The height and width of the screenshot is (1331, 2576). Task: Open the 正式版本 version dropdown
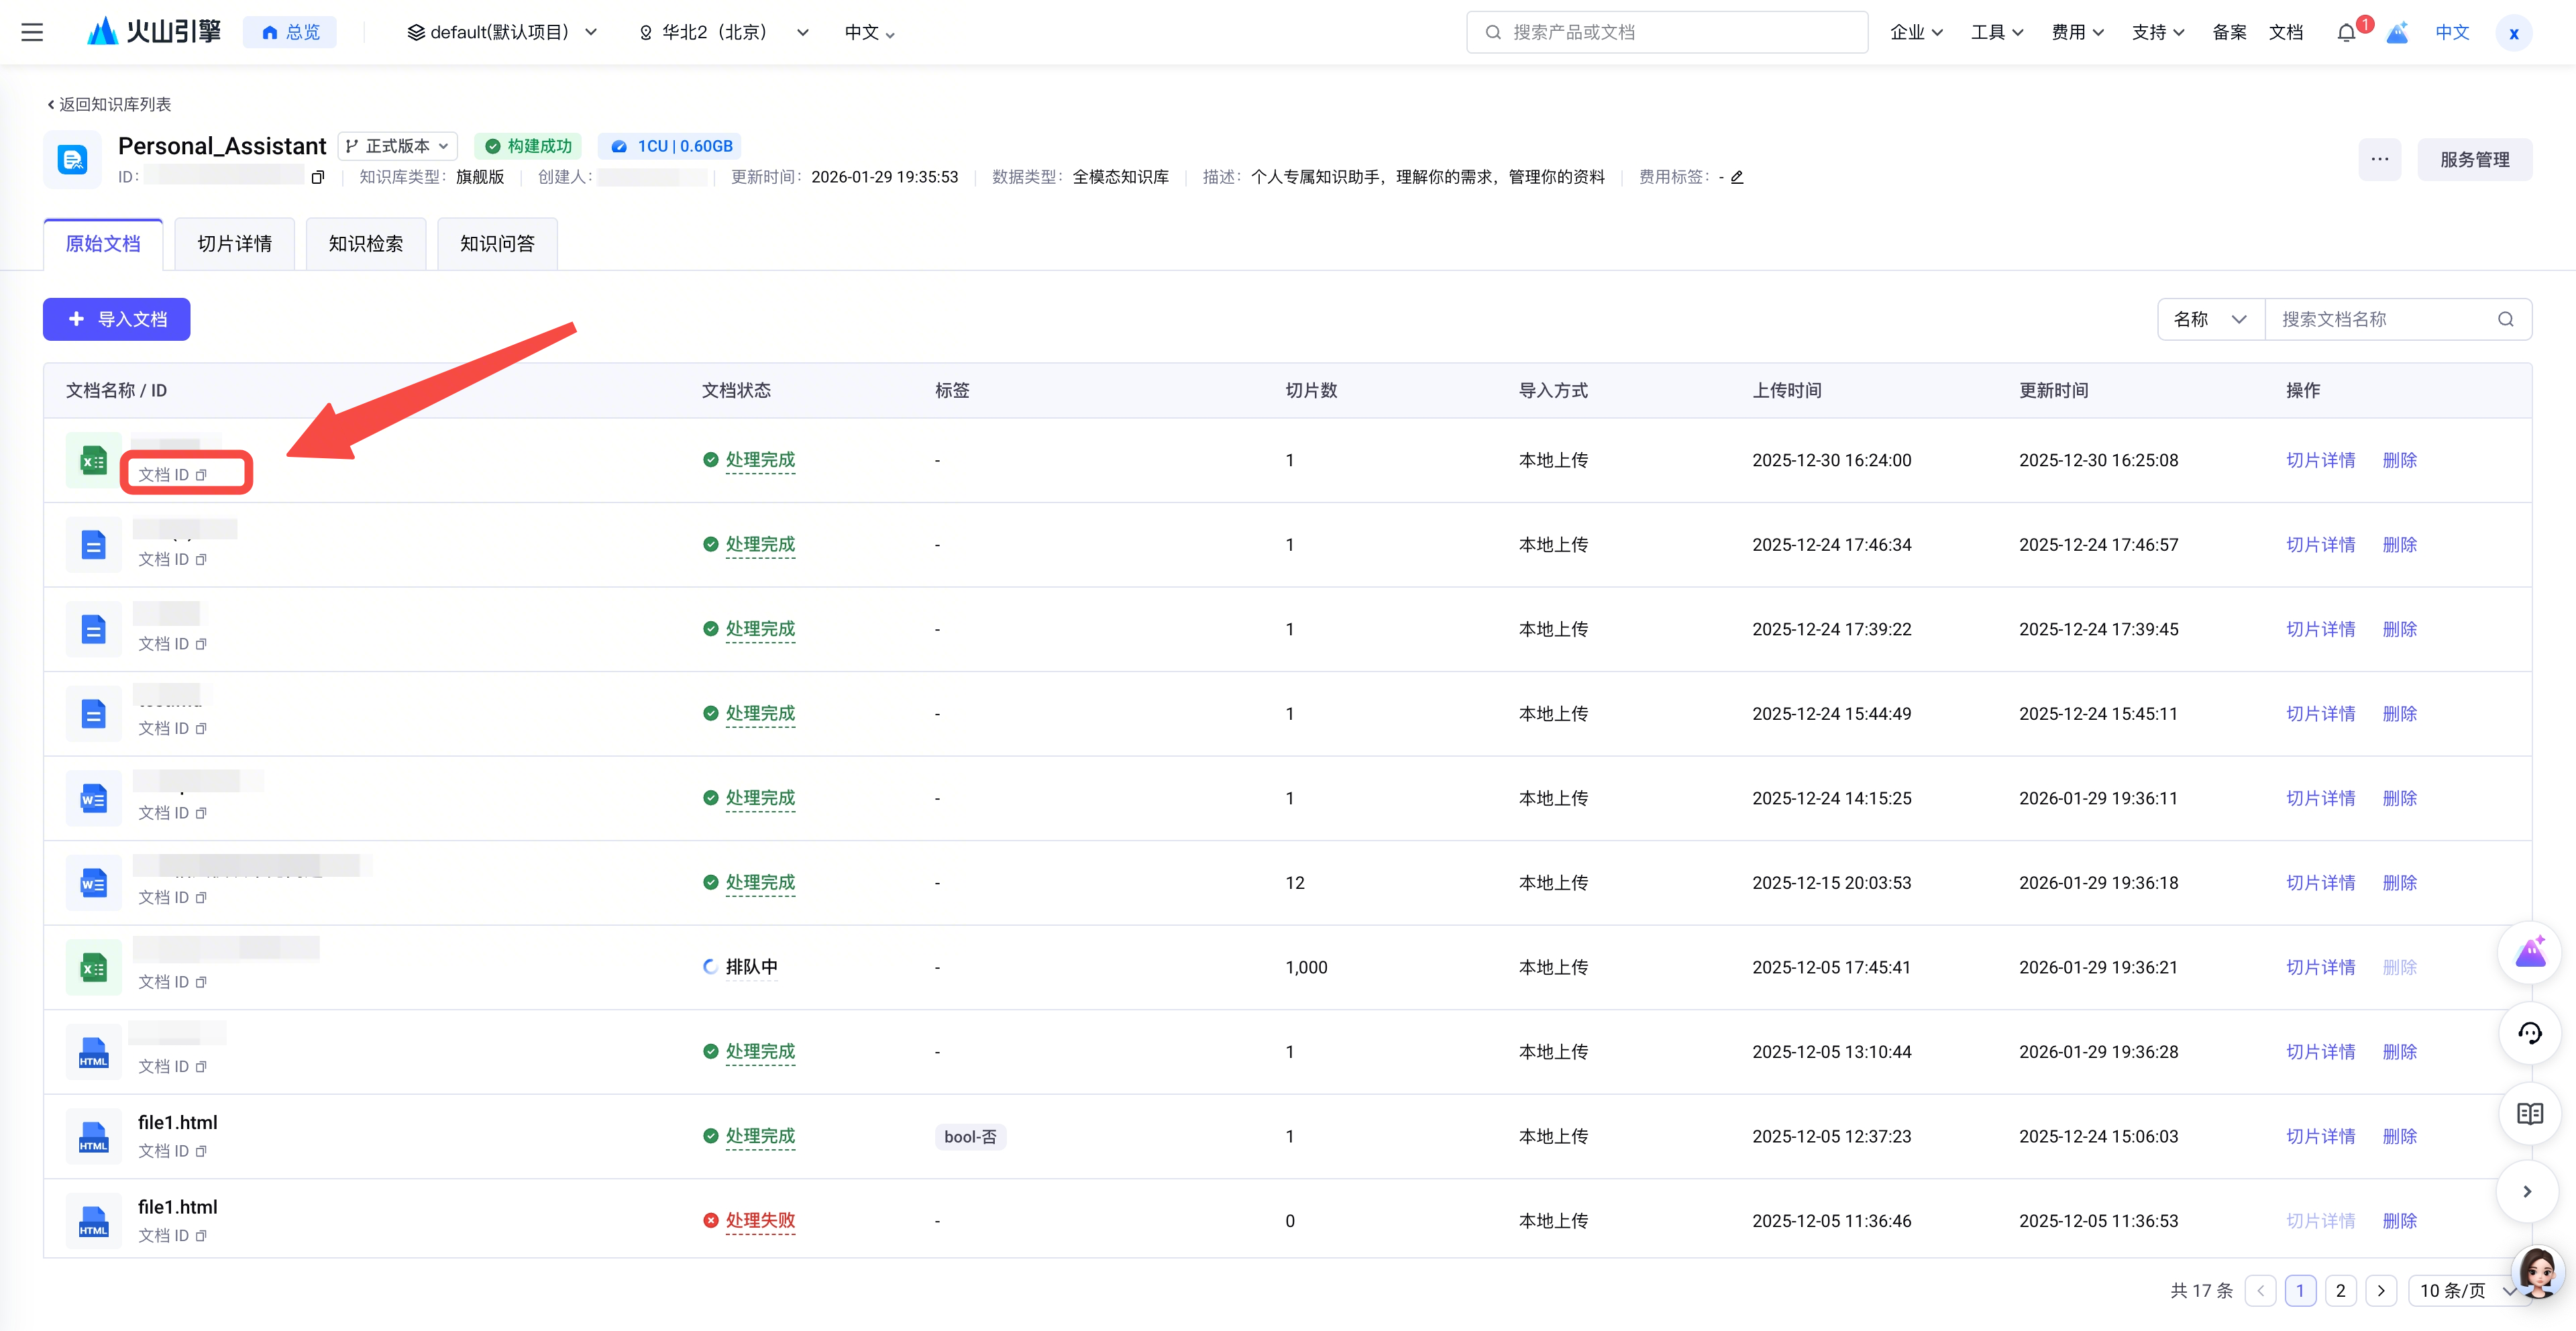click(397, 146)
